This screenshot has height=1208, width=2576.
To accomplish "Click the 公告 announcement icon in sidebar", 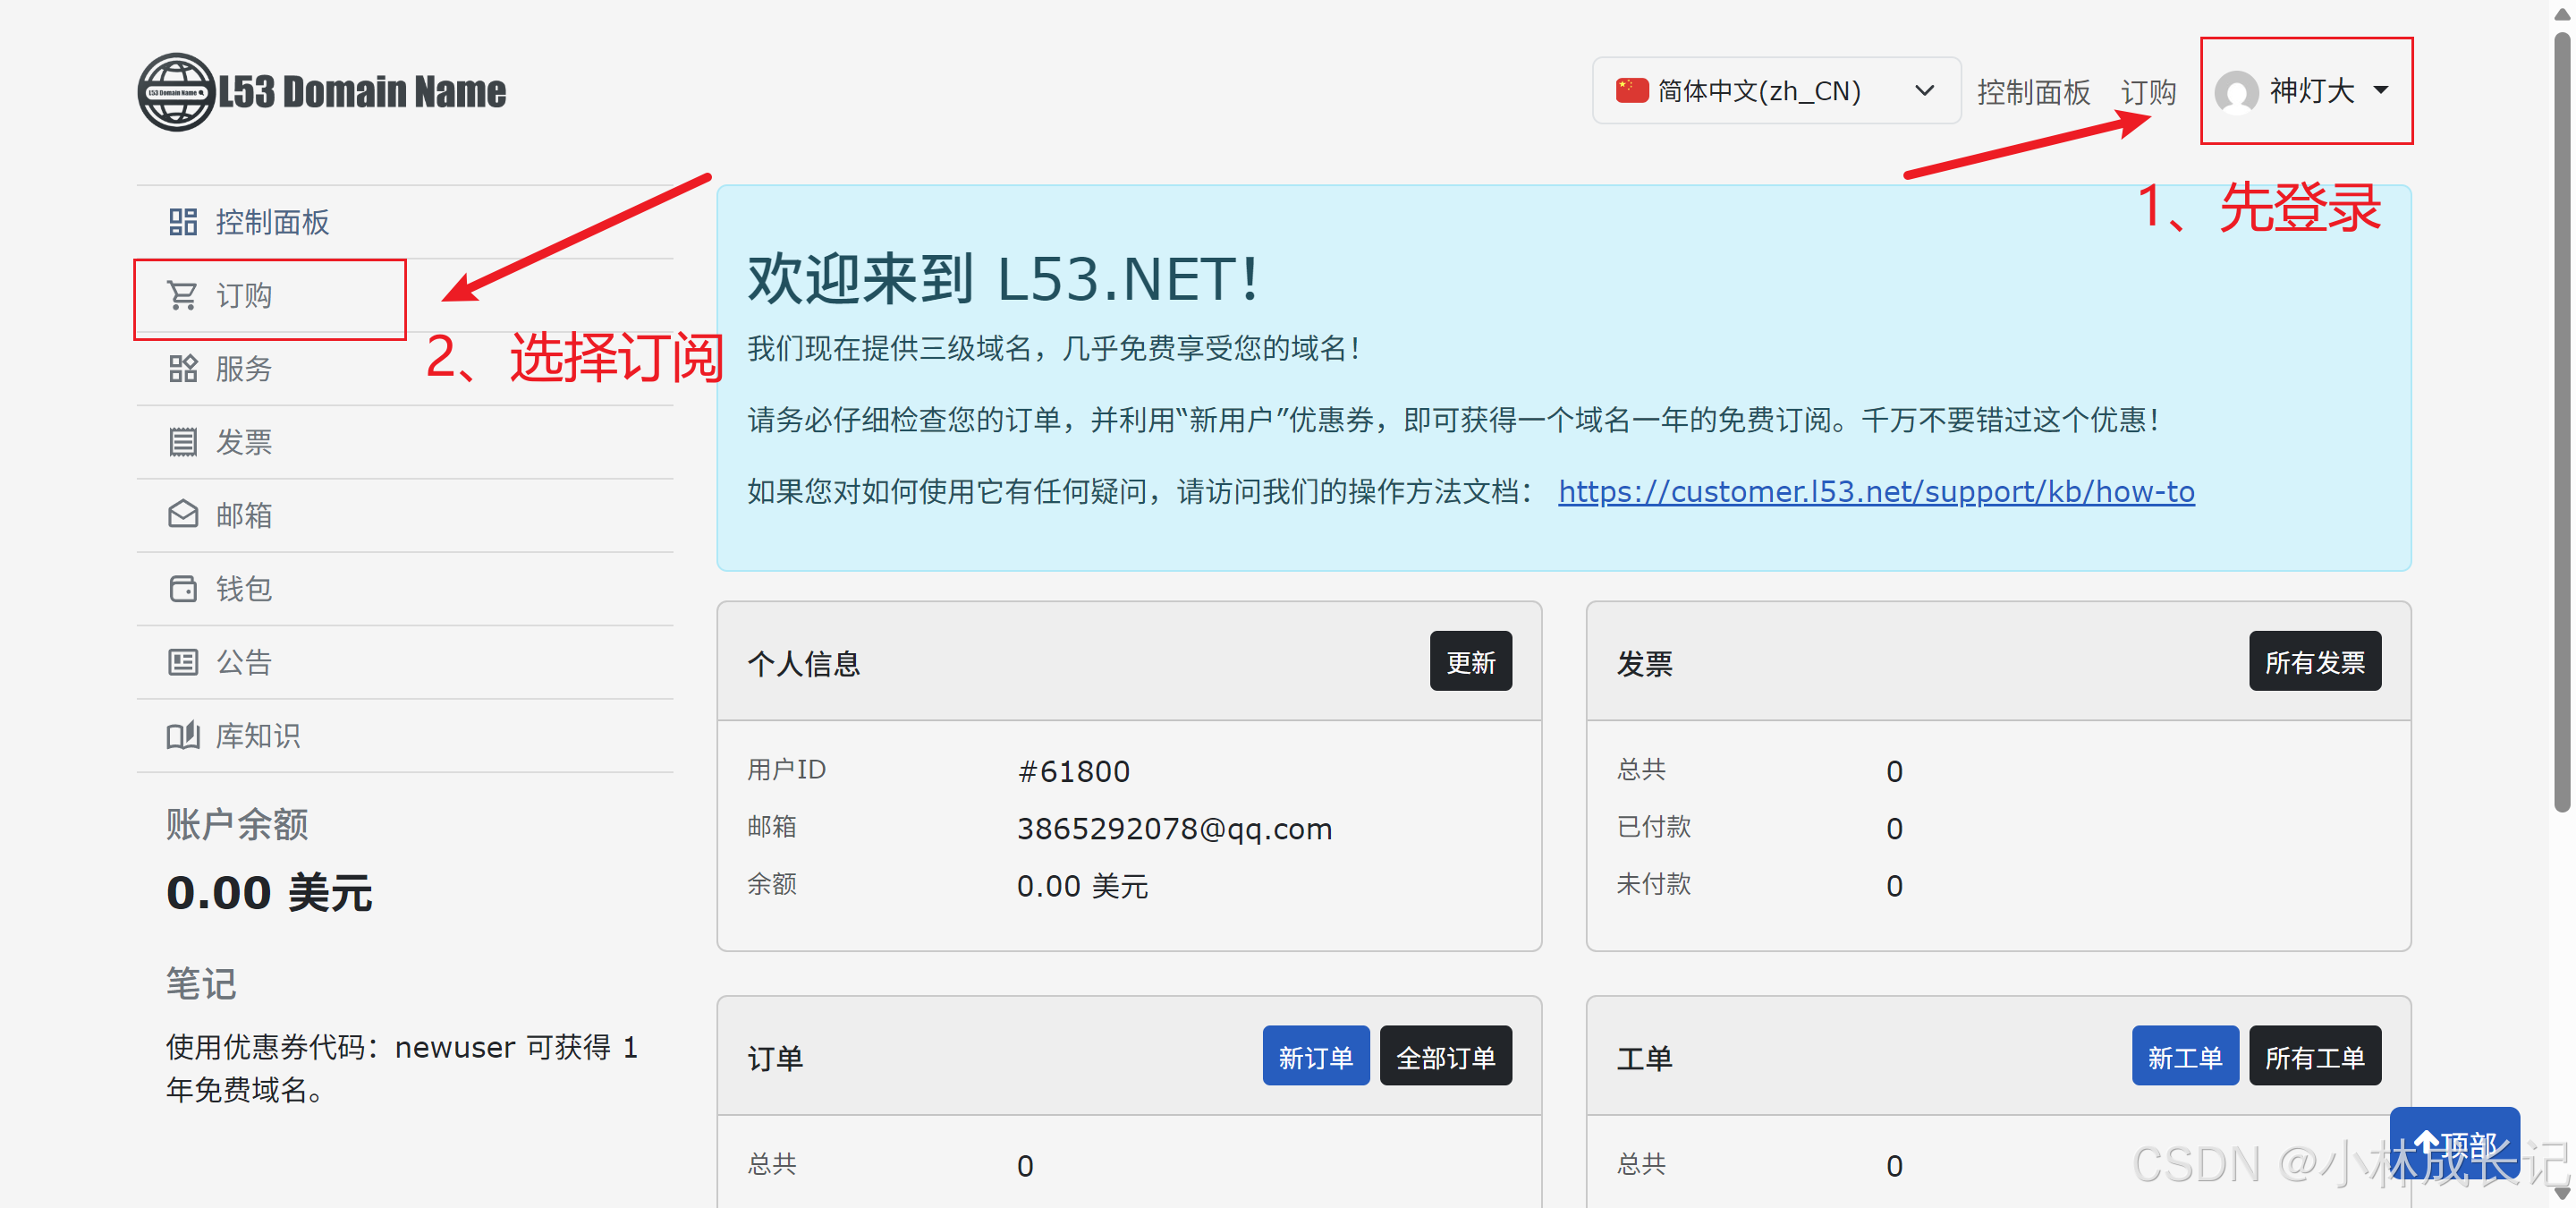I will (x=182, y=662).
